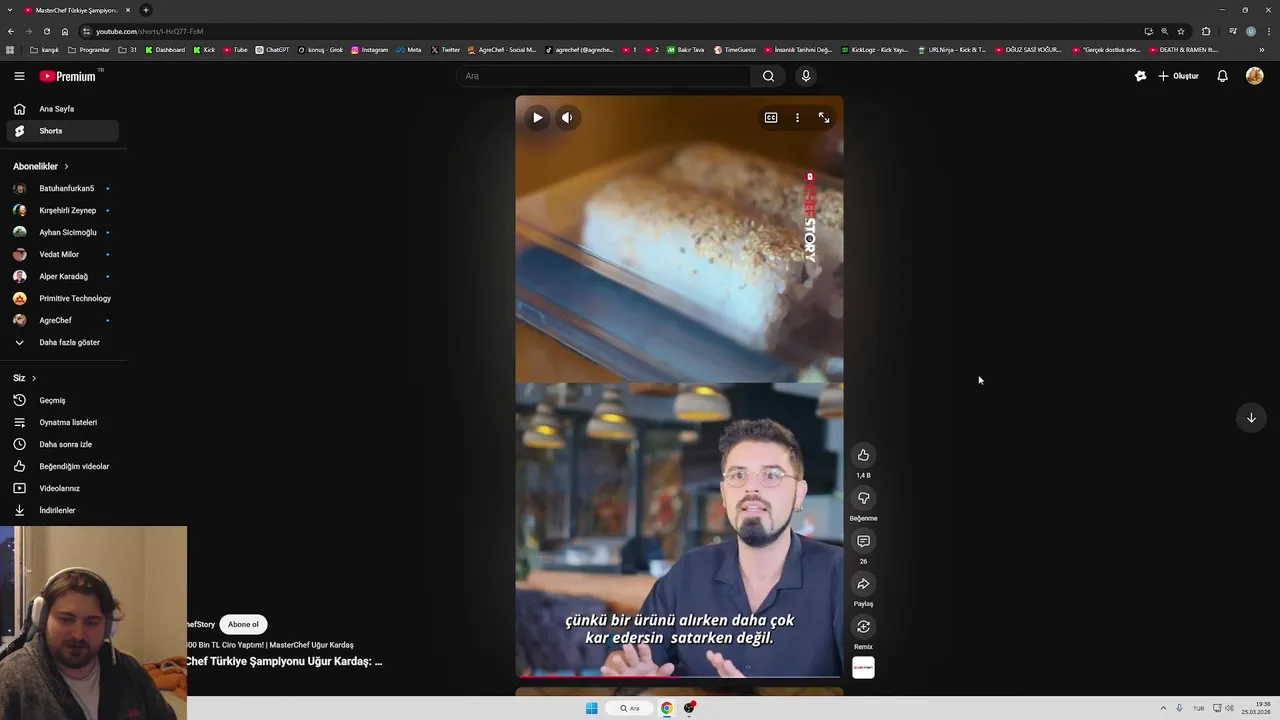Viewport: 1280px width, 720px height.
Task: Open the Instagram bookmark
Action: (x=369, y=50)
